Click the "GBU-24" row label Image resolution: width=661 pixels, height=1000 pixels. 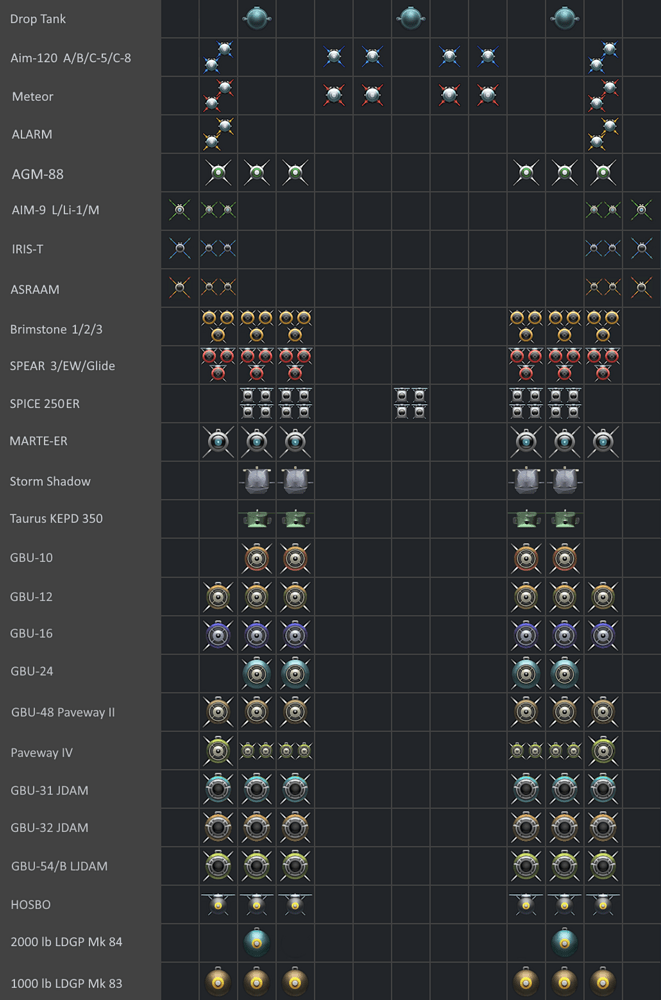31,671
